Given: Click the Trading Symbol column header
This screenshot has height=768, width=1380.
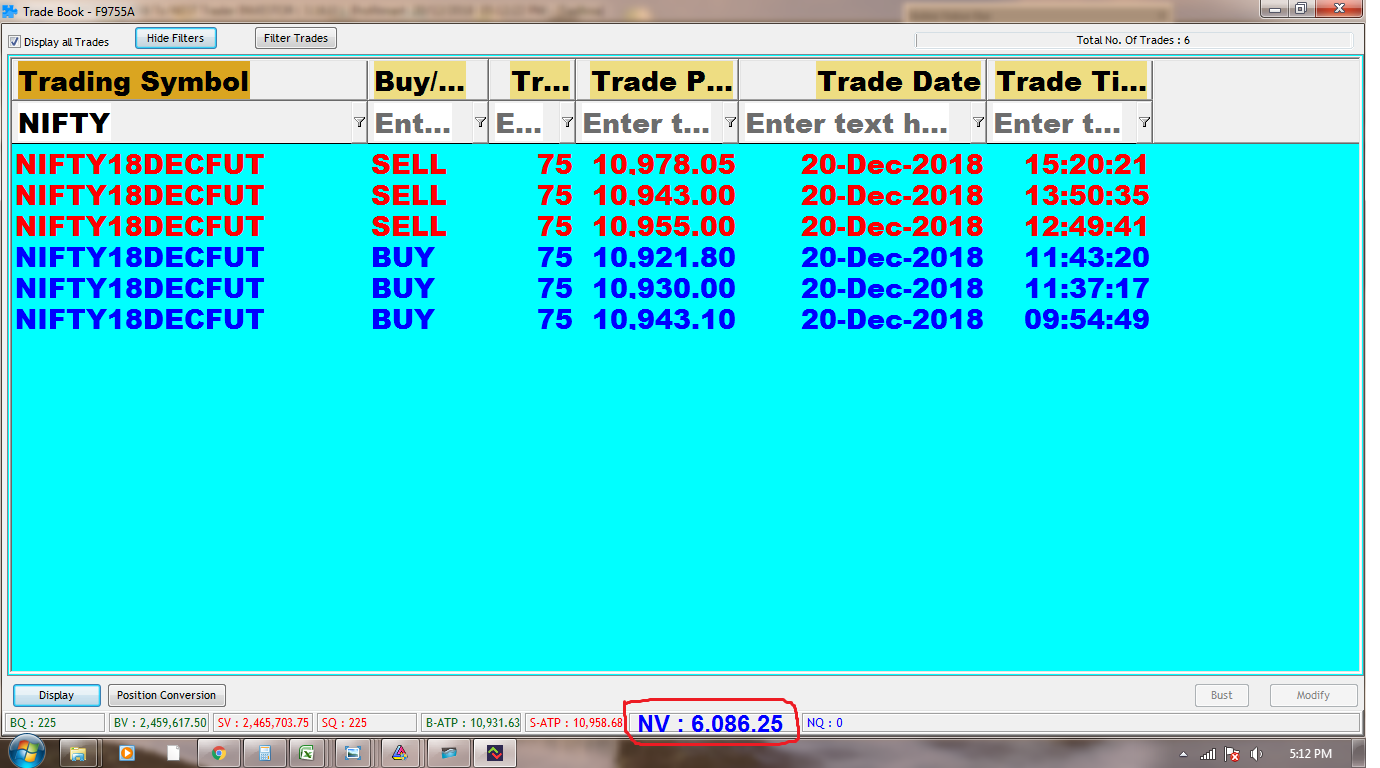Looking at the screenshot, I should [133, 81].
